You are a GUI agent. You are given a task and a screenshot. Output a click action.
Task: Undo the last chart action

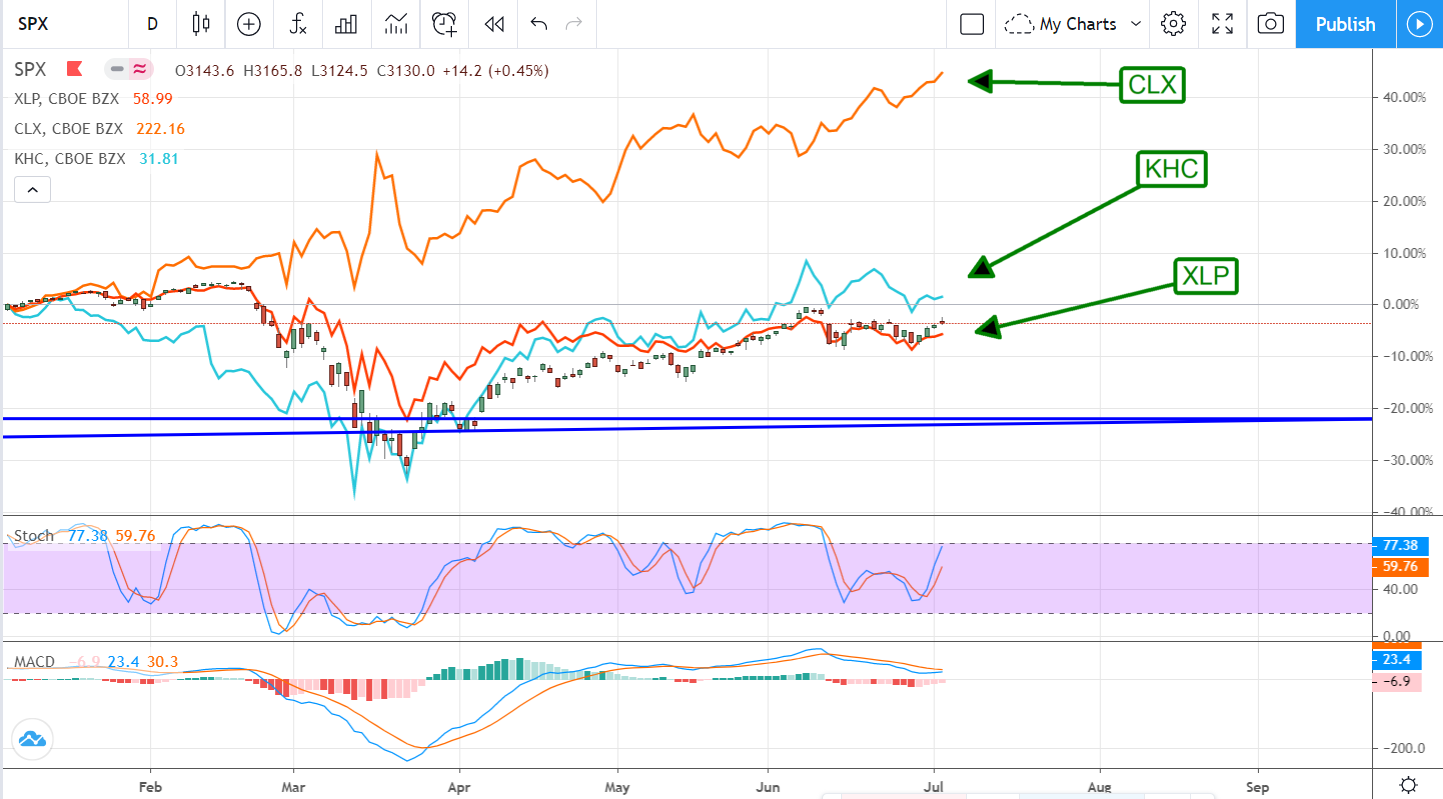[x=539, y=24]
